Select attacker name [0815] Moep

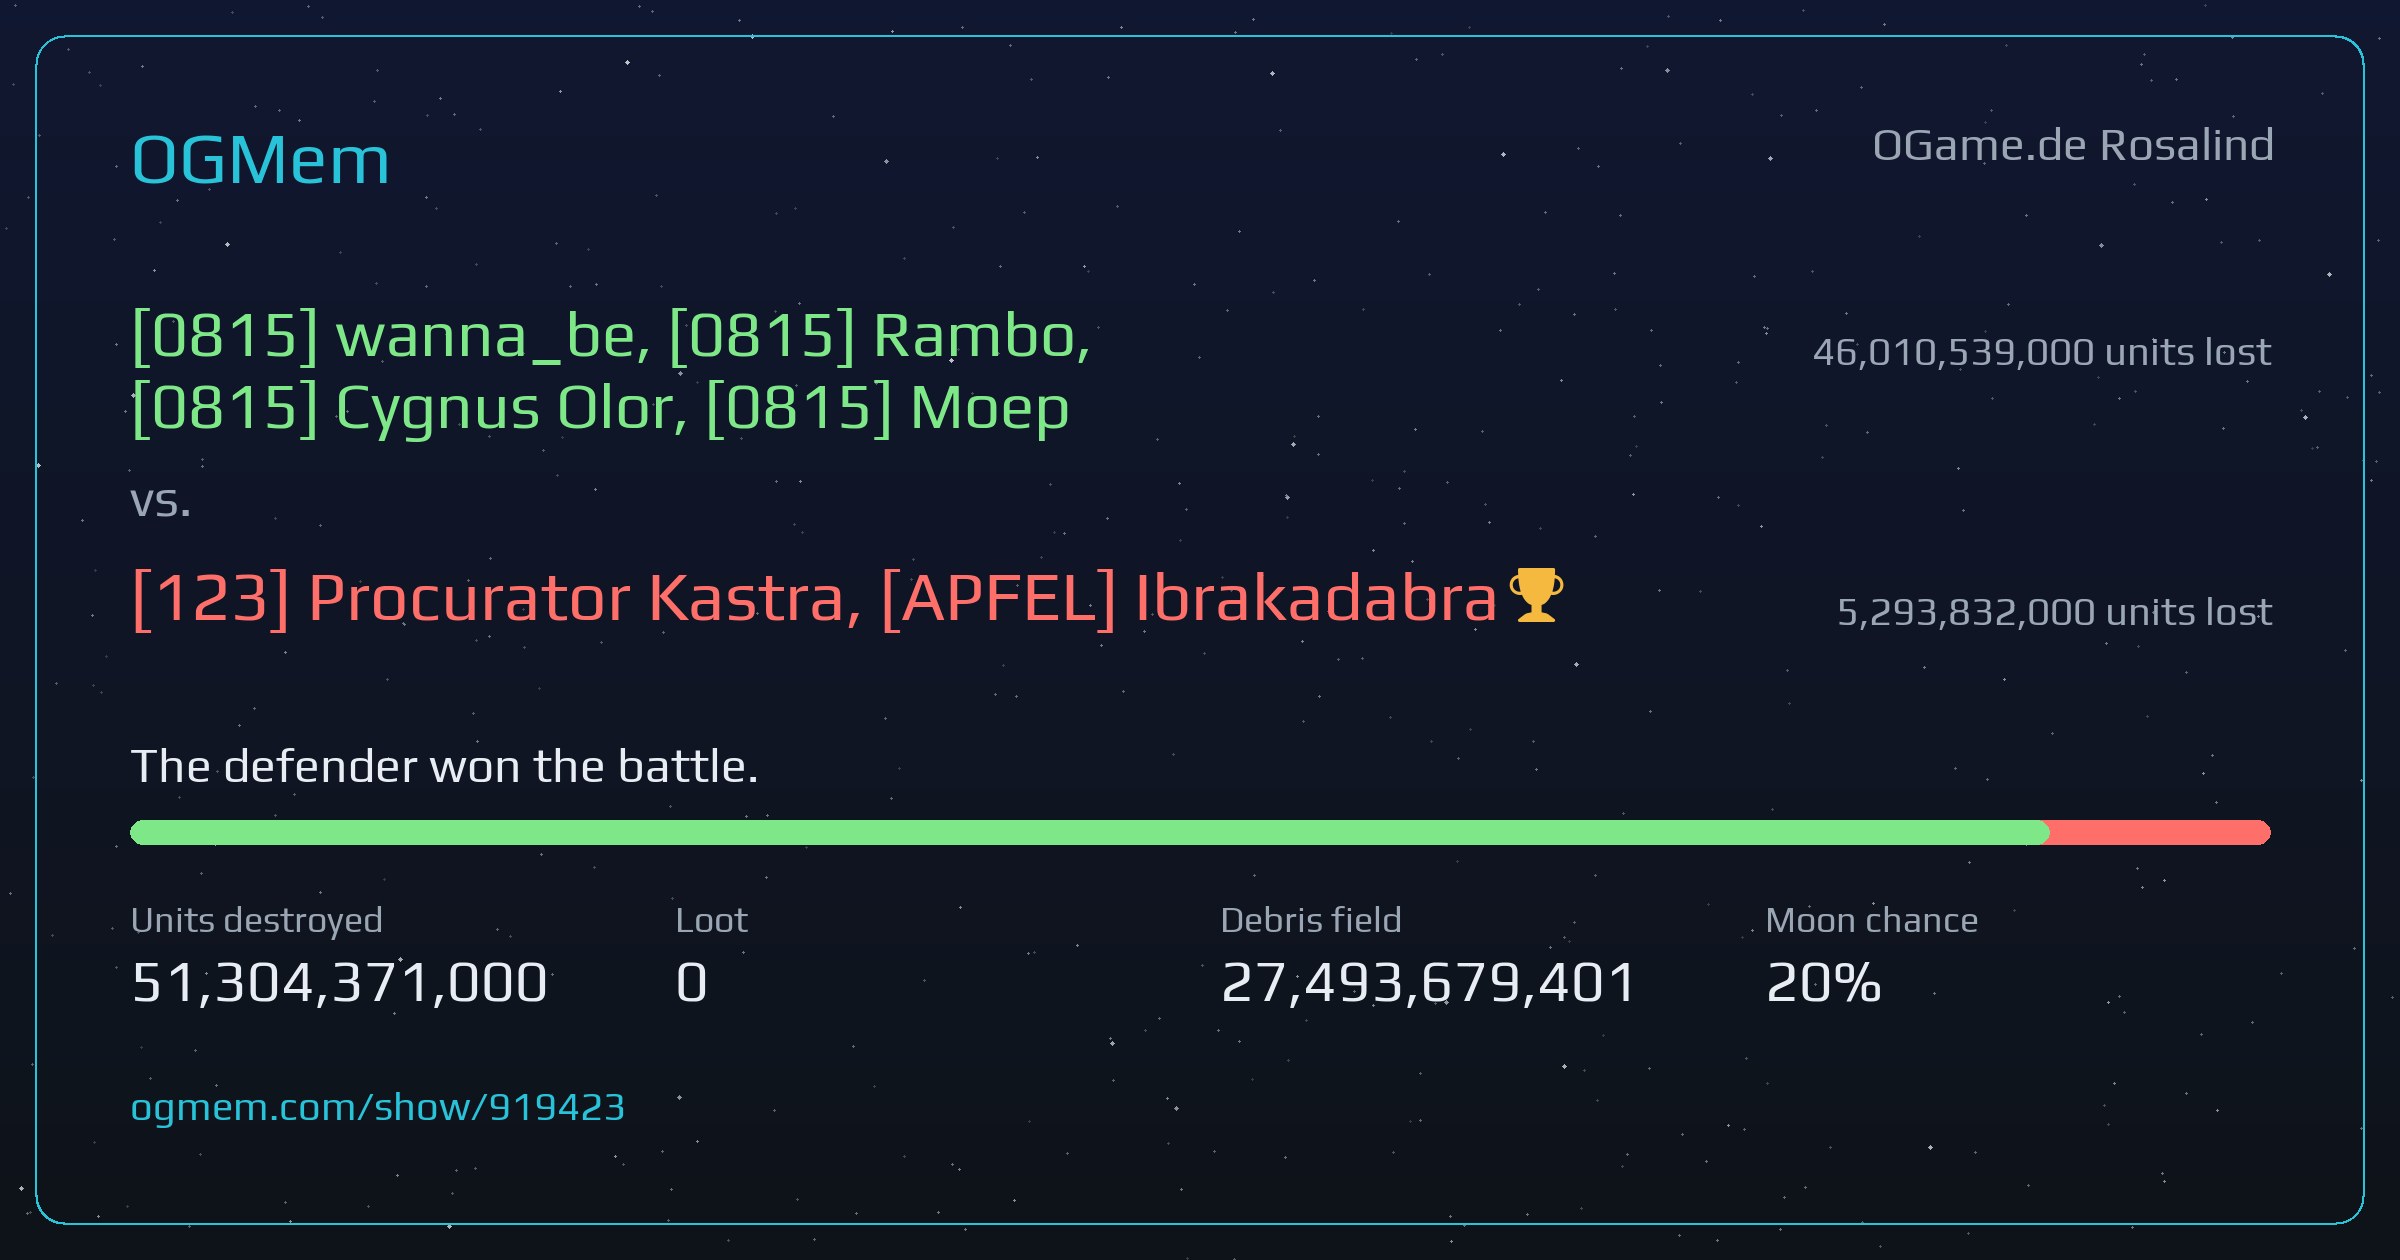[x=888, y=408]
